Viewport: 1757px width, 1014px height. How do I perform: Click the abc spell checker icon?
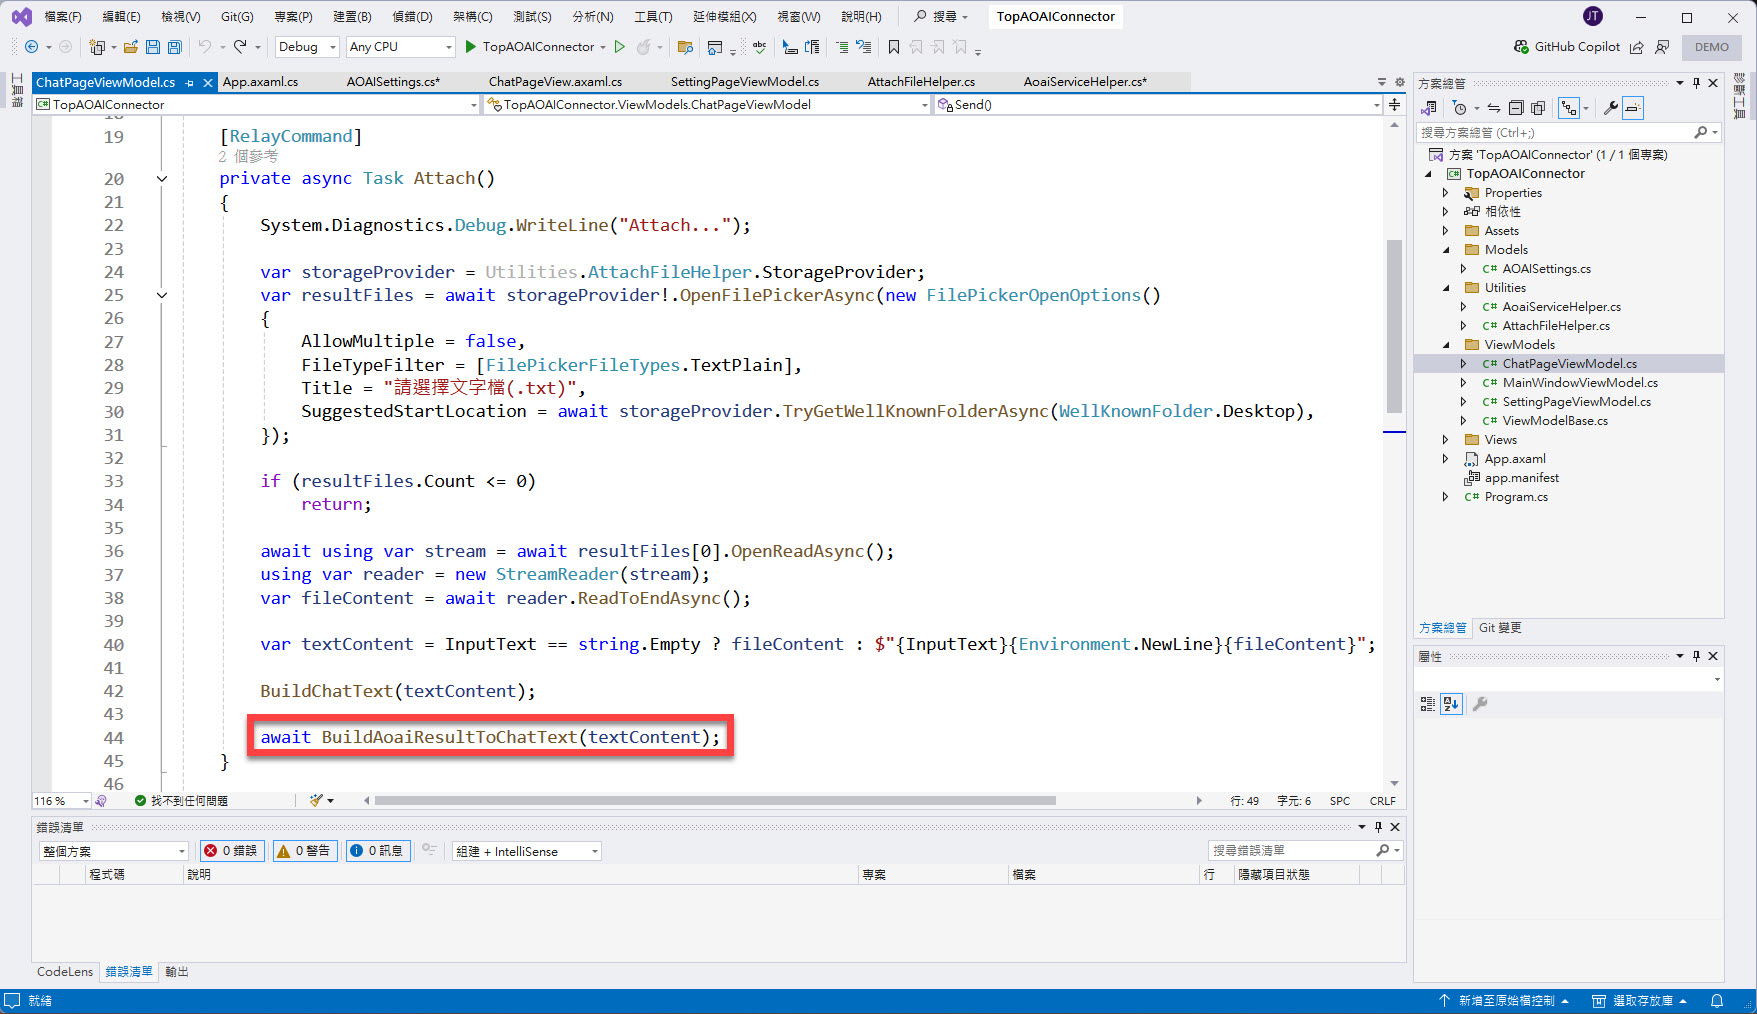pos(760,47)
